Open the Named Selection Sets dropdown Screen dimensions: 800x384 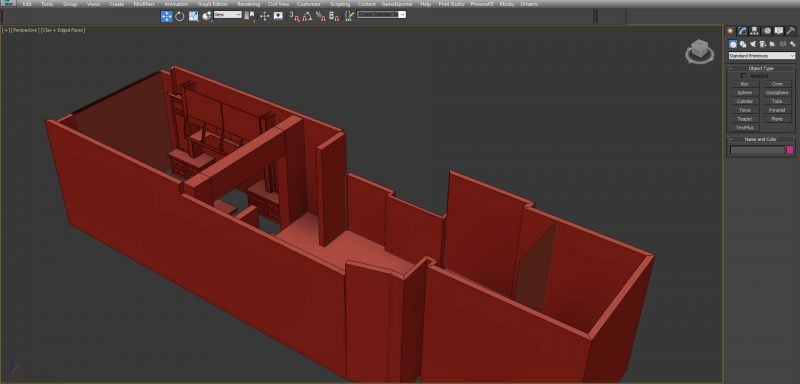pos(381,14)
